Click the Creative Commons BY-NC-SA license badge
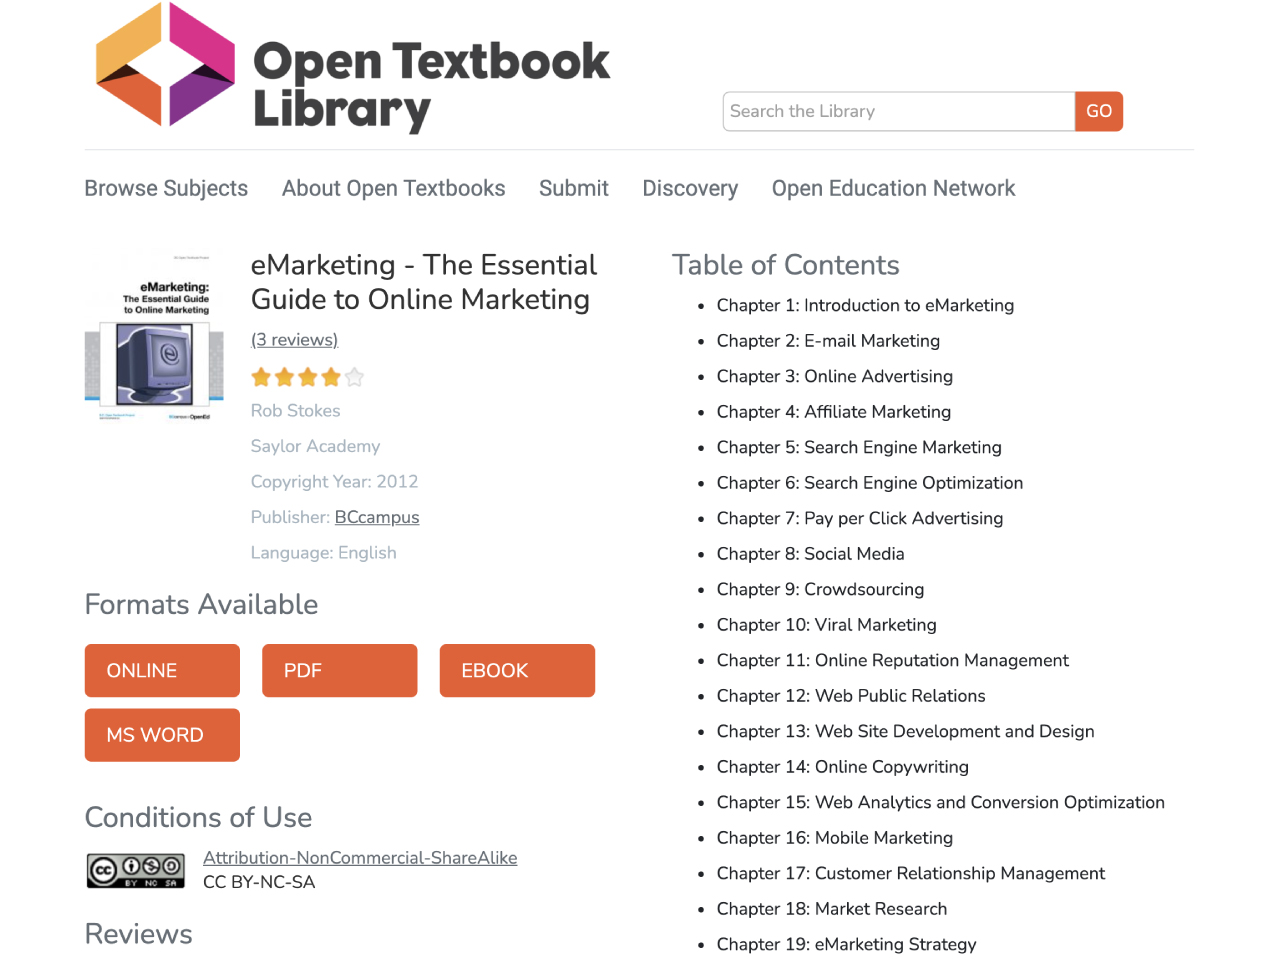The width and height of the screenshot is (1280, 960). pyautogui.click(x=136, y=871)
